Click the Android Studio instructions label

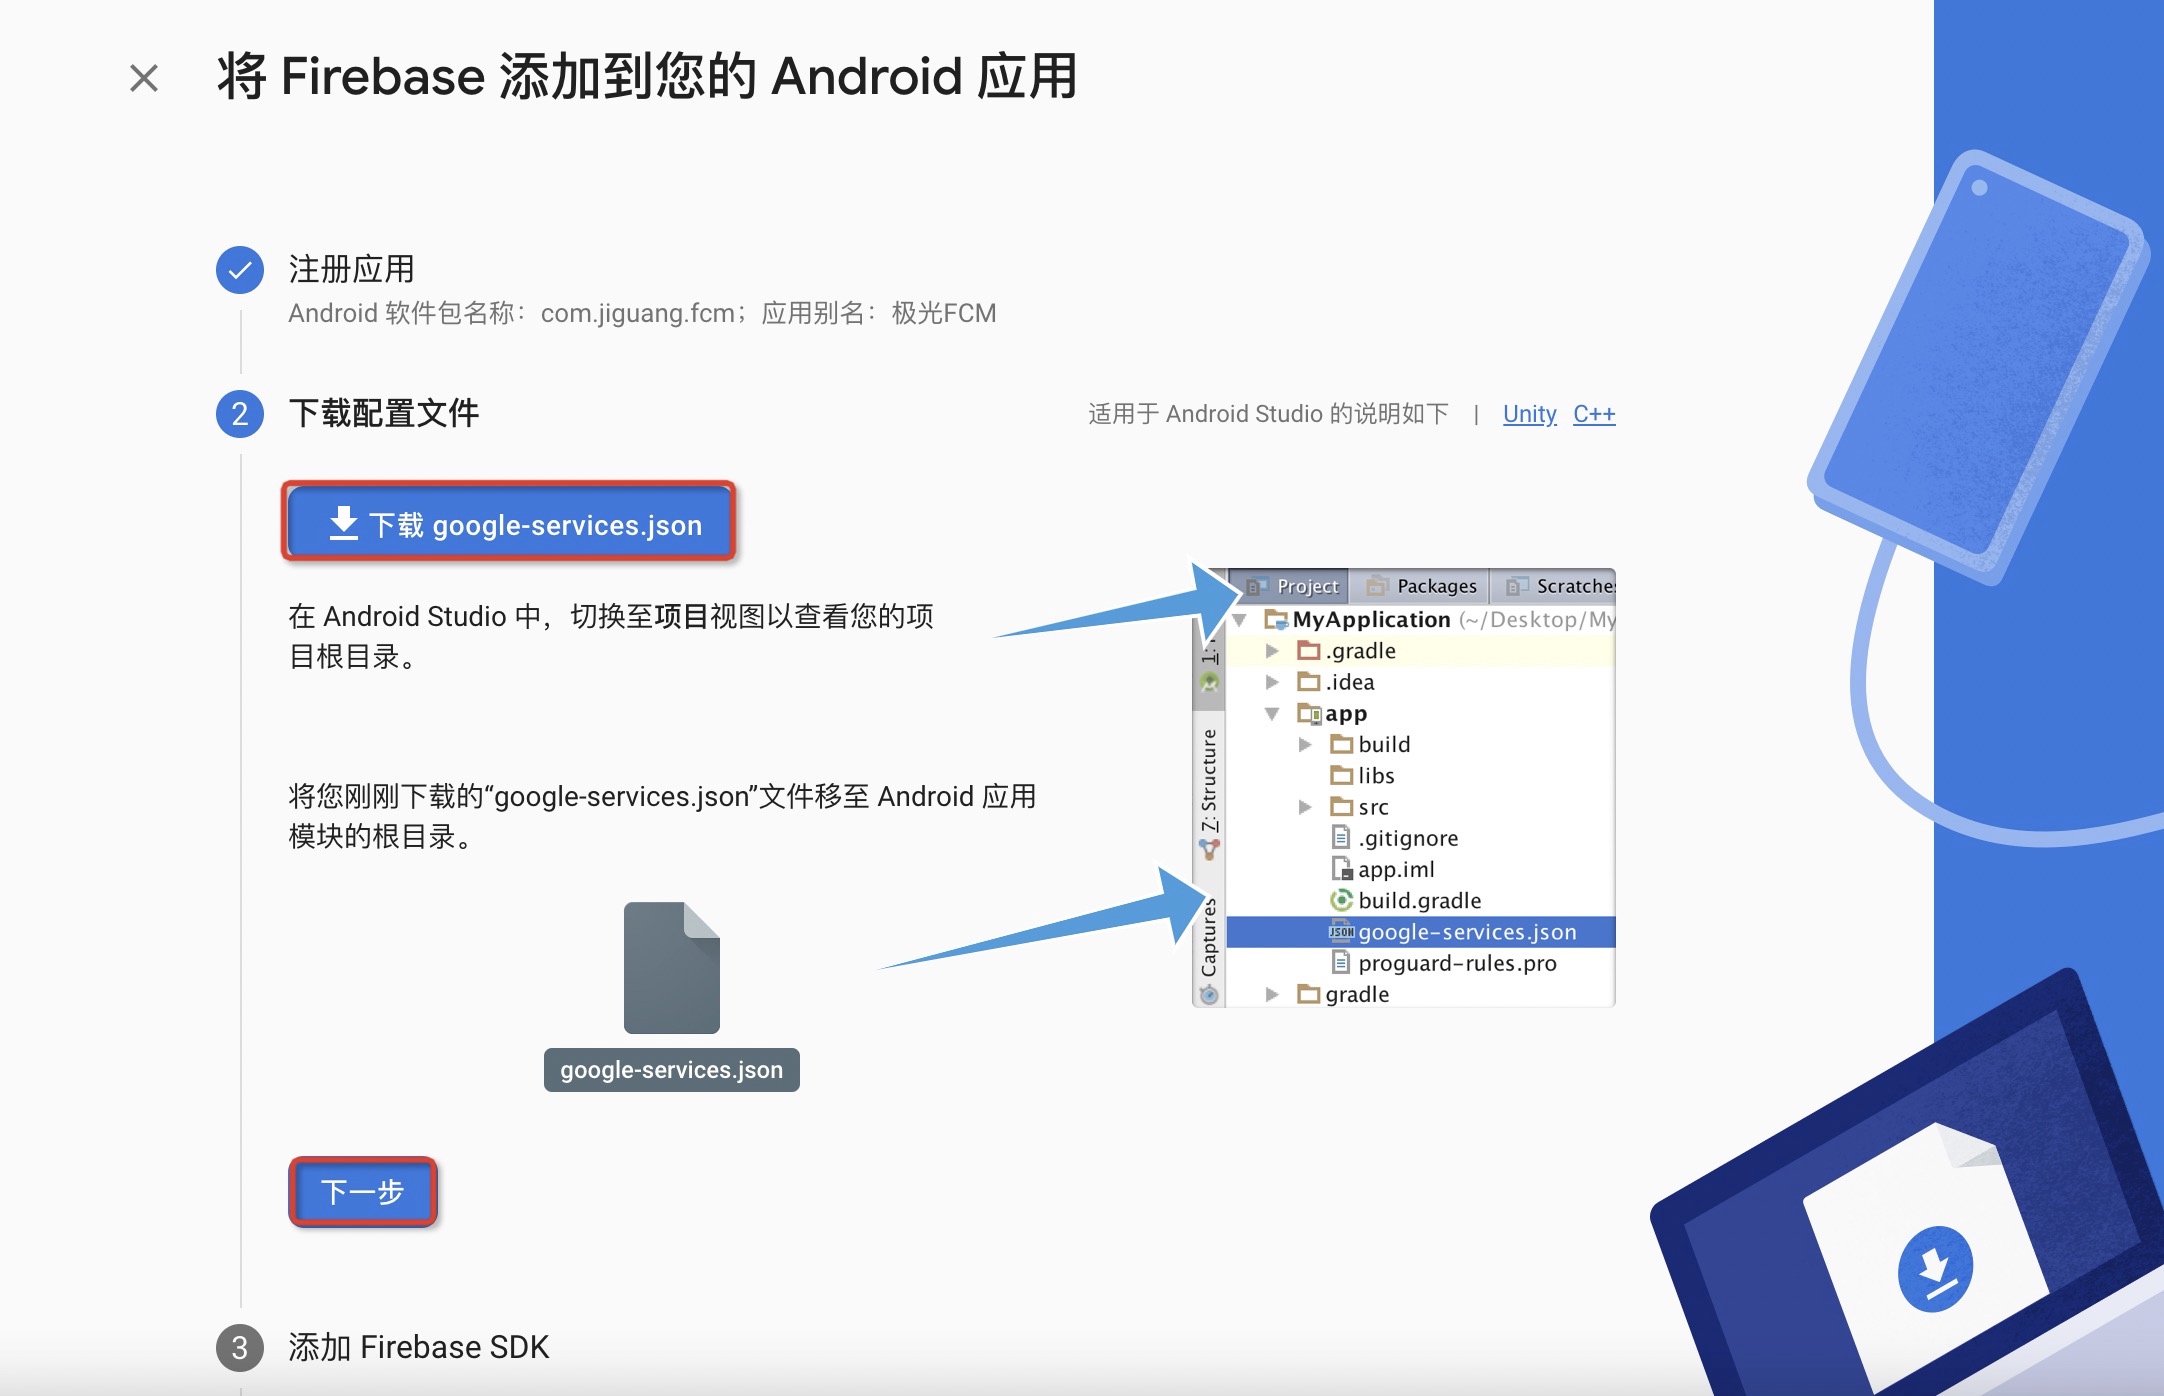(x=1268, y=414)
